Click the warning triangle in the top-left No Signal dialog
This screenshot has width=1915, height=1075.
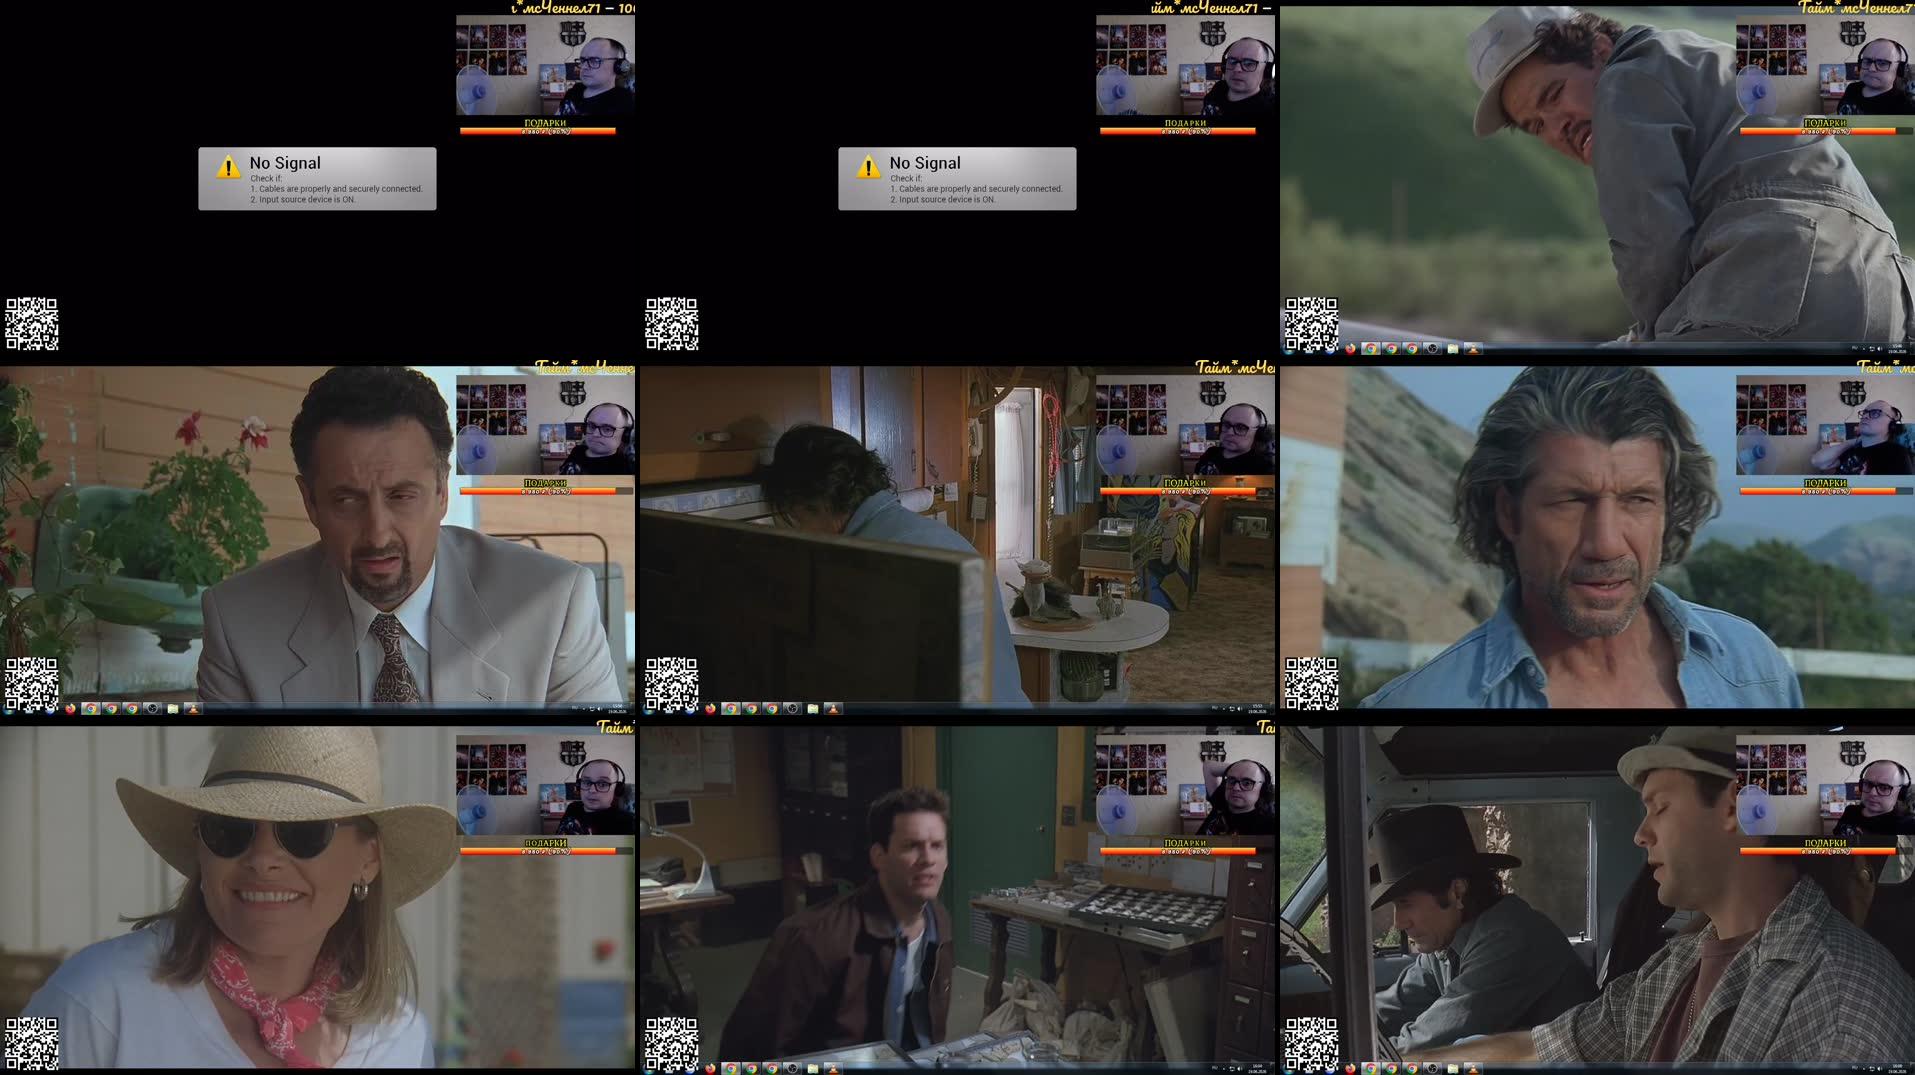[228, 166]
